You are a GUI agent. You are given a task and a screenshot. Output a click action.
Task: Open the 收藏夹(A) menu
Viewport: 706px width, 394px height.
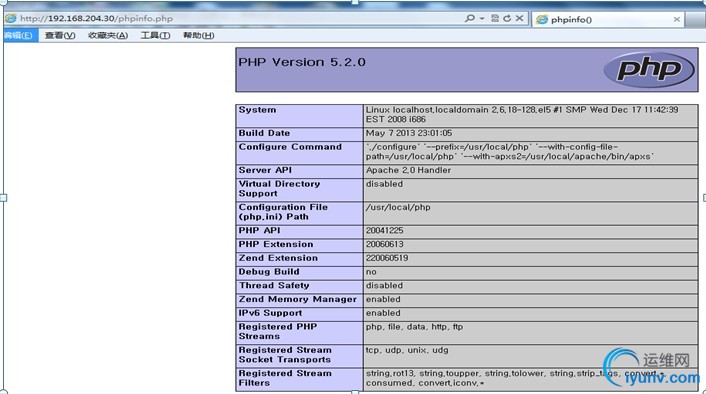pyautogui.click(x=108, y=35)
